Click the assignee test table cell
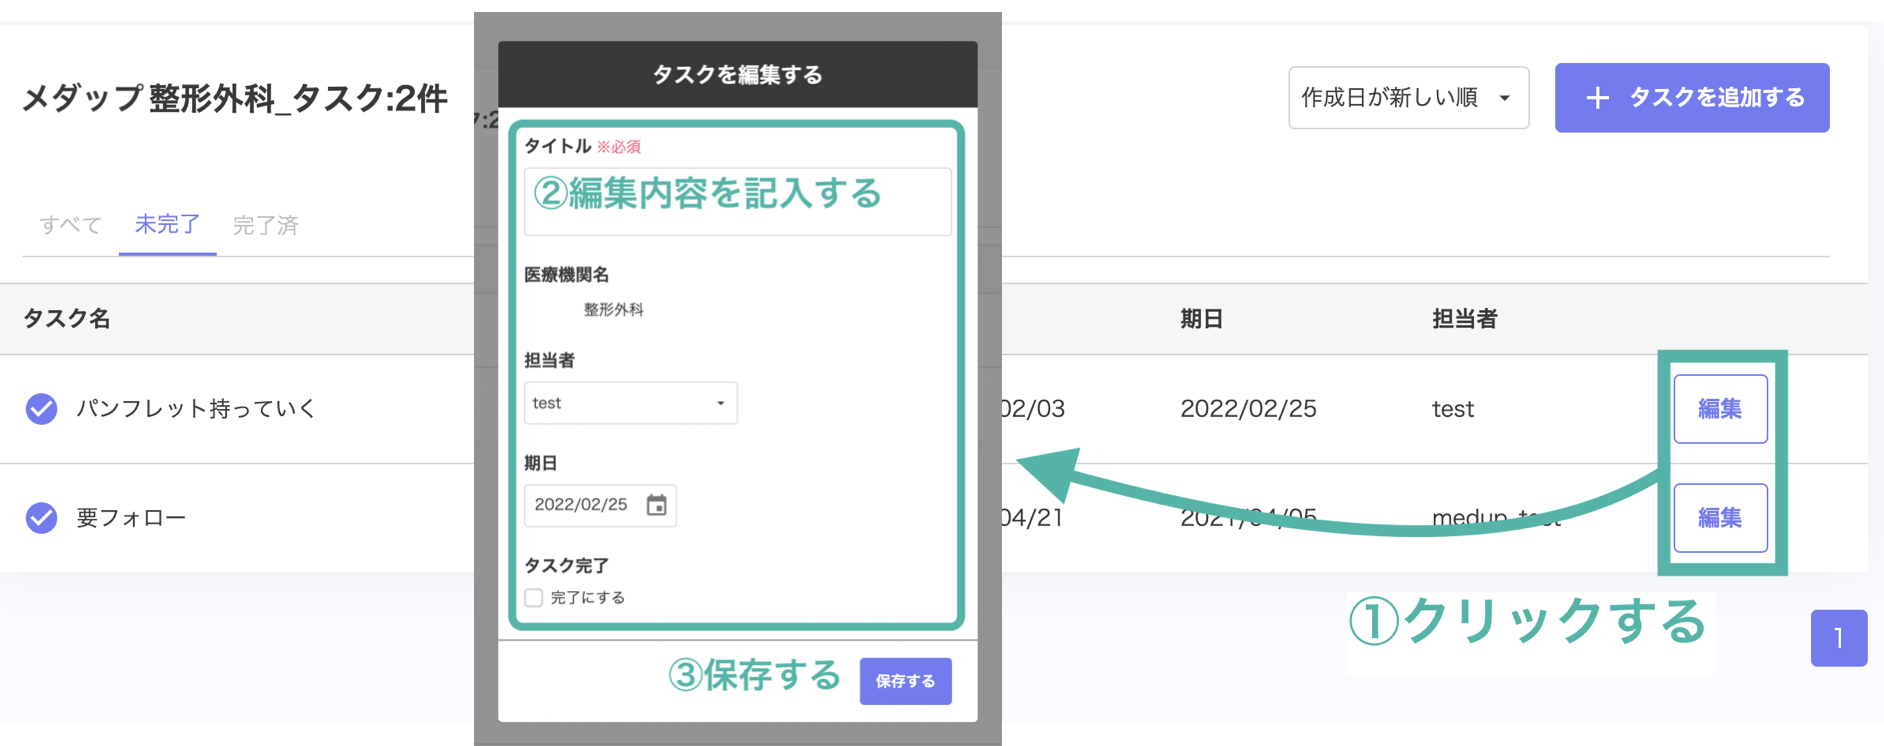Screen dimensions: 1884x746 click(1453, 409)
